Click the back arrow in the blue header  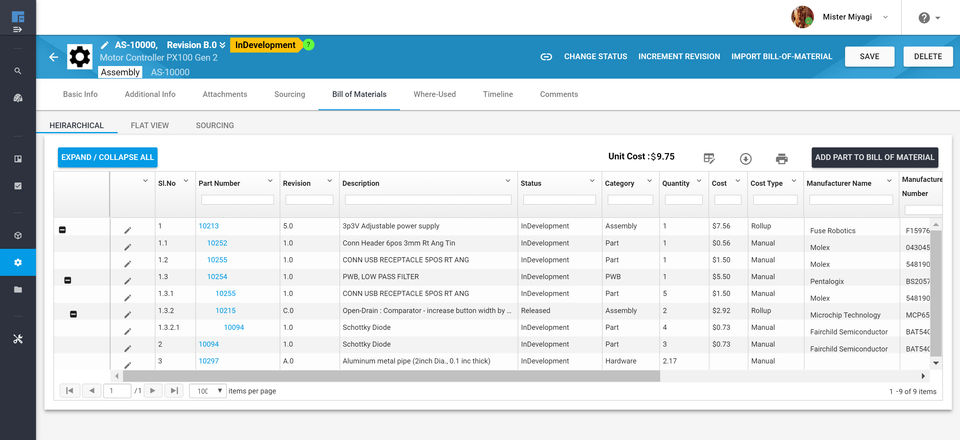coord(54,57)
